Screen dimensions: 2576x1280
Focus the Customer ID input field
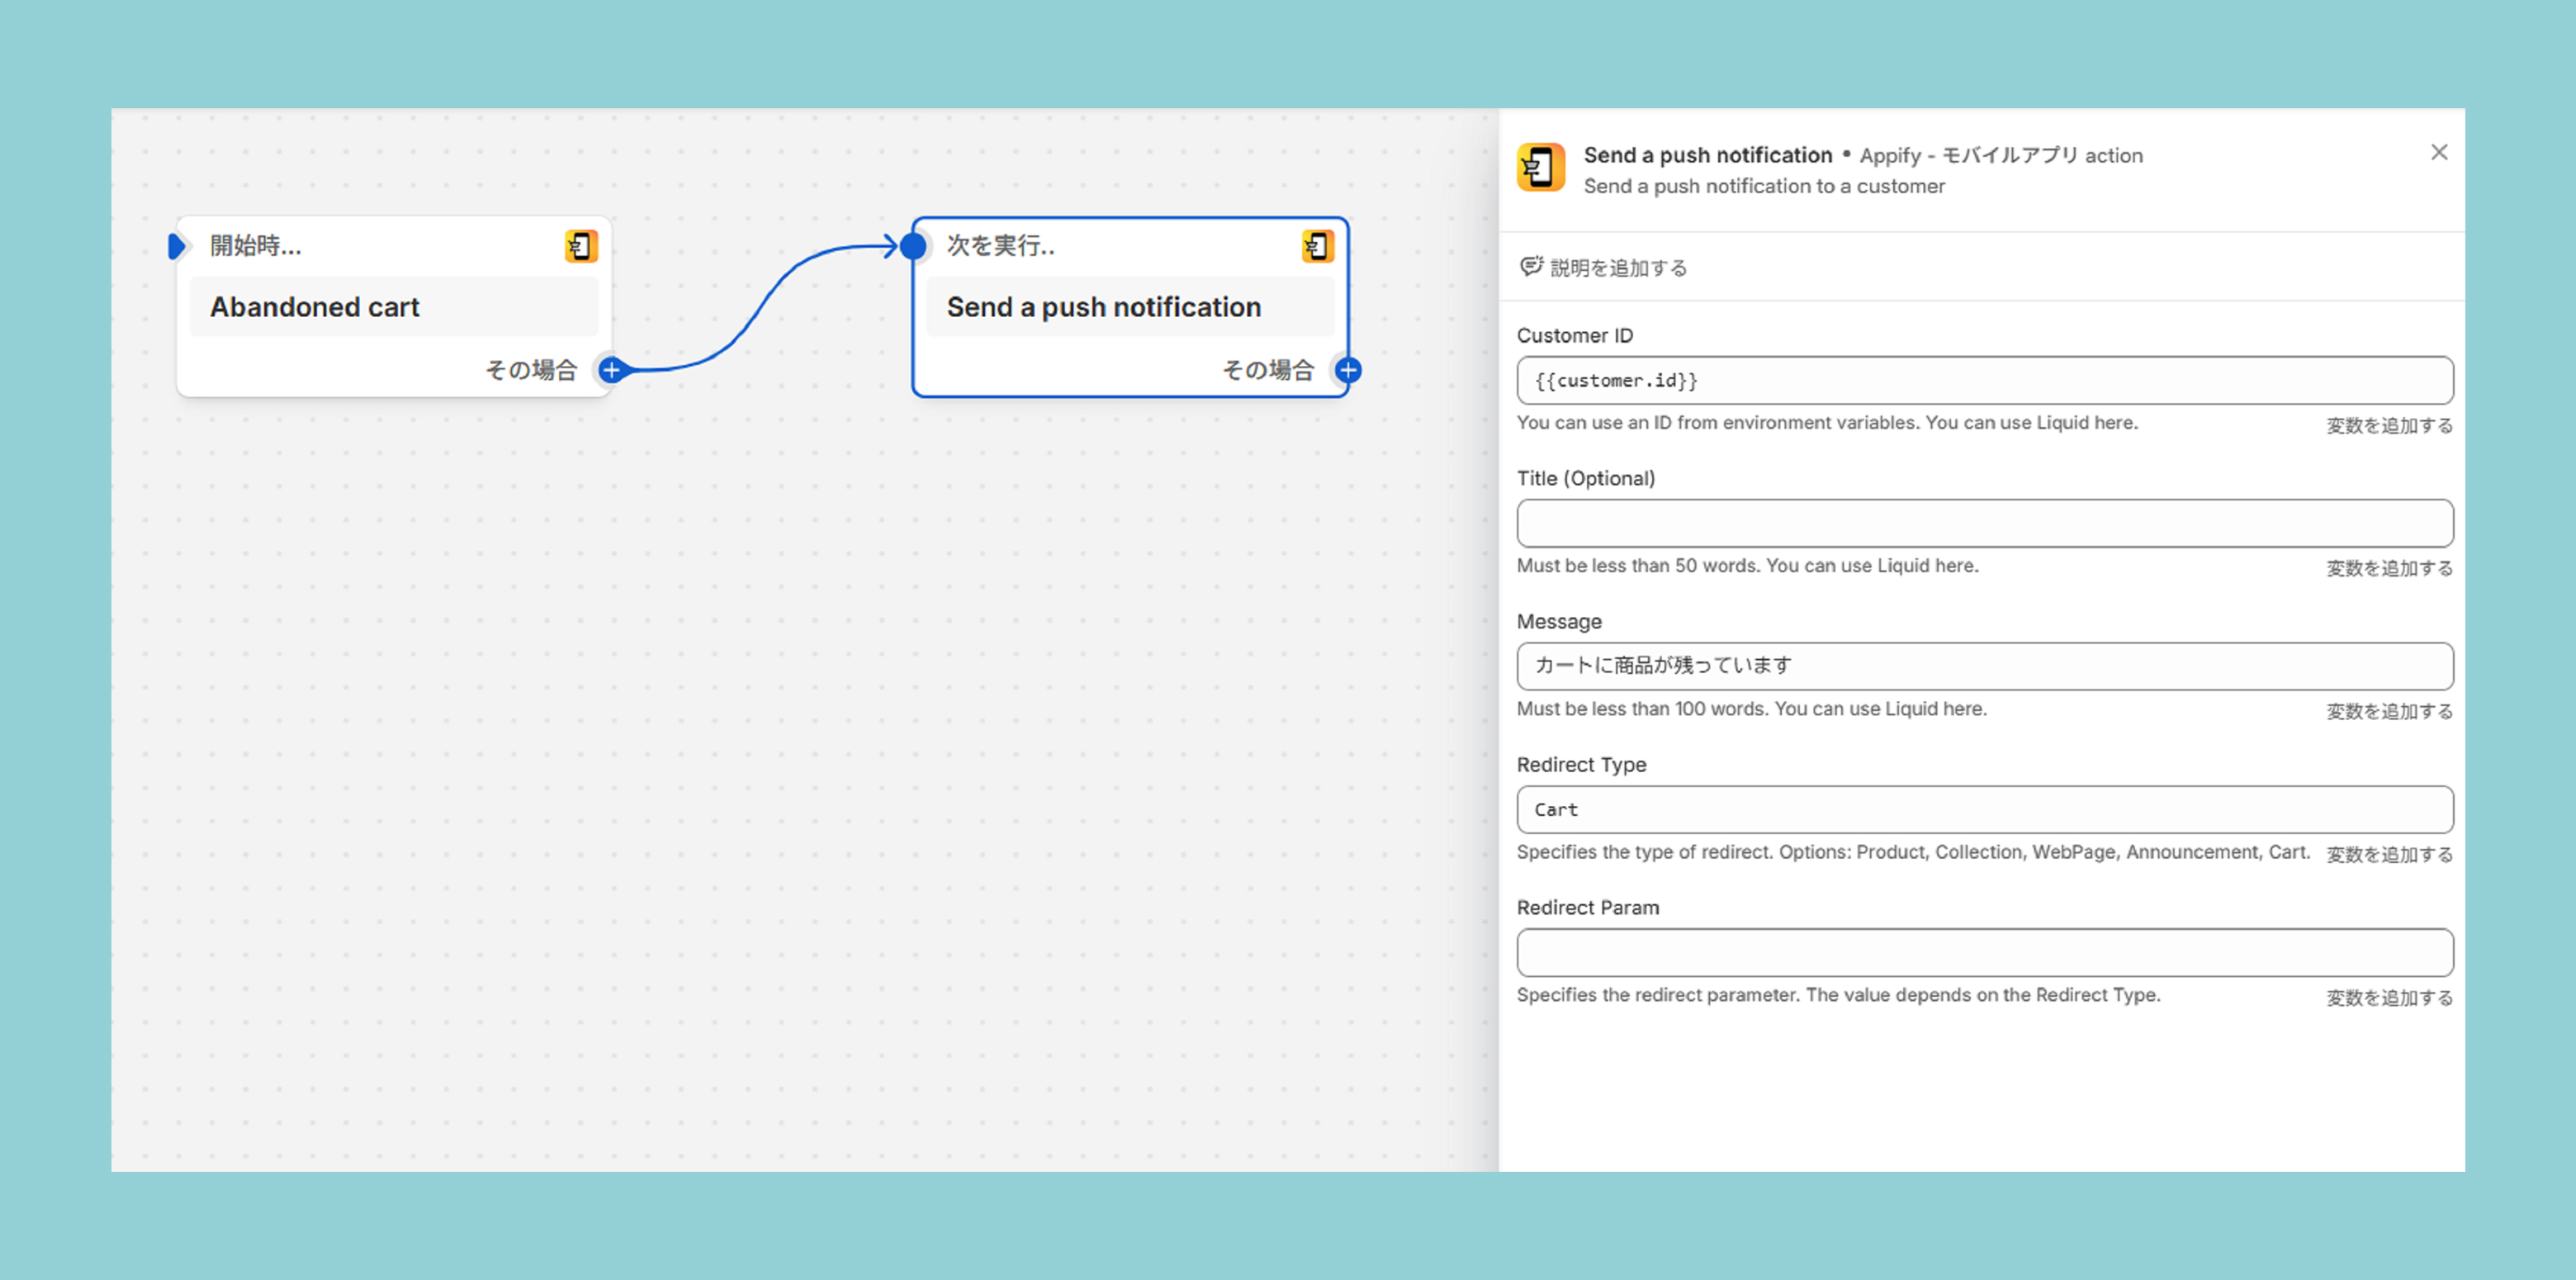[x=1984, y=381]
